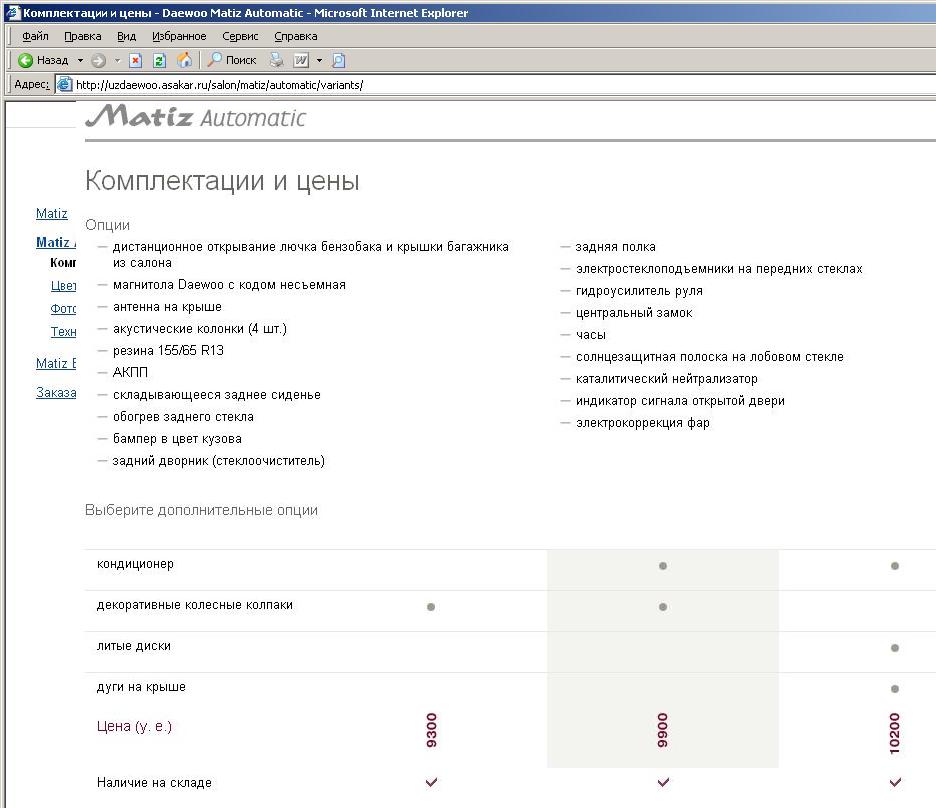Stop loading the page
Viewport: 936px width, 808px height.
tap(136, 60)
